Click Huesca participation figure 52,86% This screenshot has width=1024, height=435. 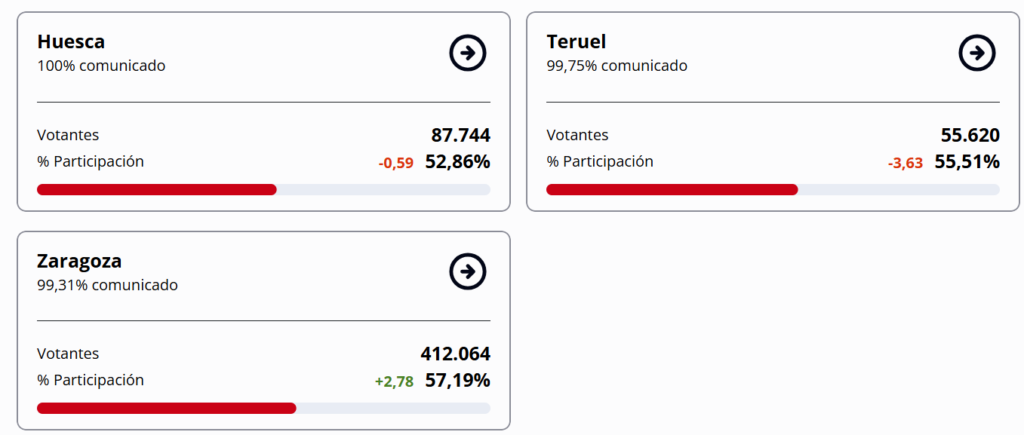(x=458, y=162)
